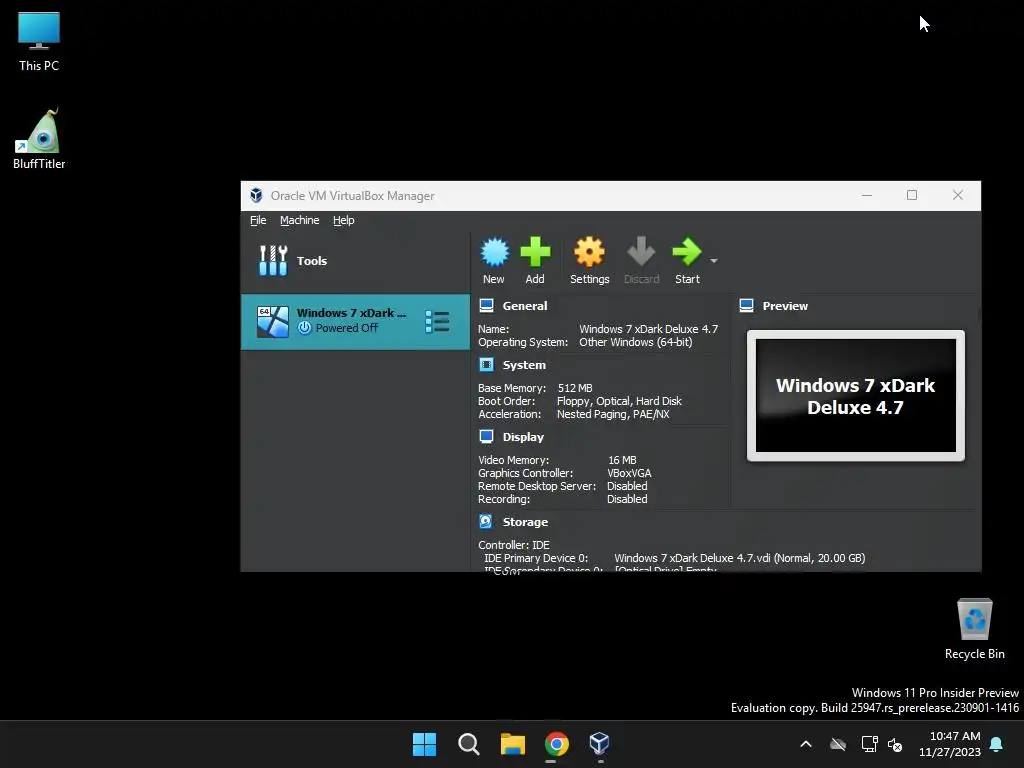Screen dimensions: 1024x768
Task: Click the Powered Off status text
Action: tap(346, 328)
